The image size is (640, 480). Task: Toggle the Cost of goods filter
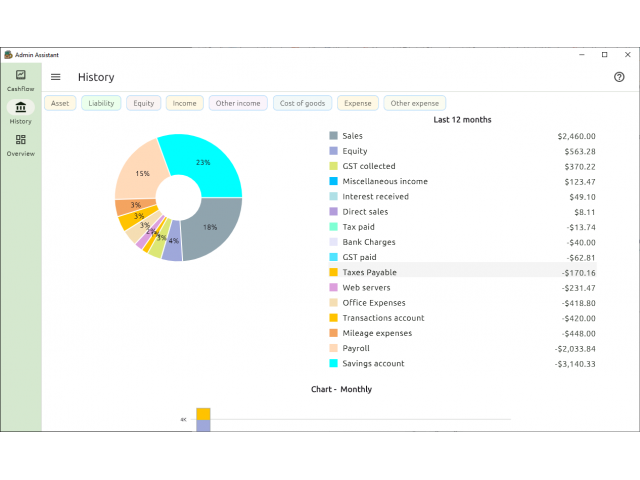click(x=302, y=103)
